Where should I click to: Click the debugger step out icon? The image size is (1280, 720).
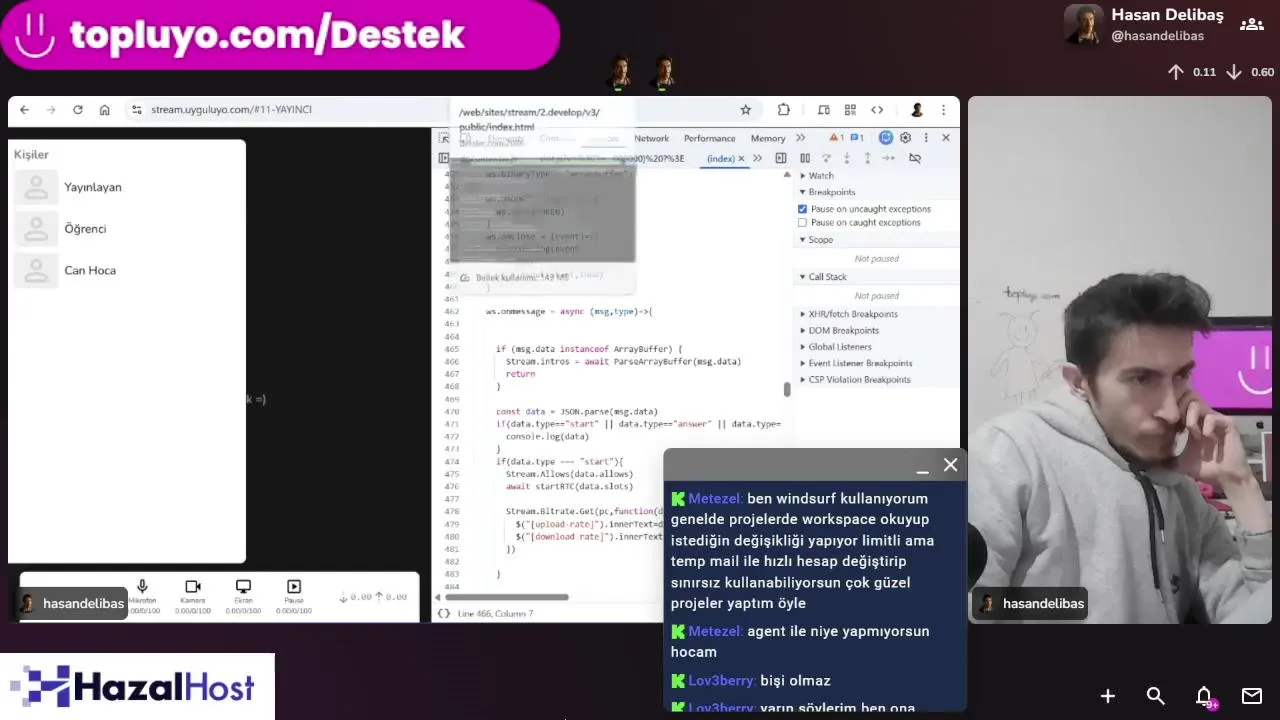(867, 158)
